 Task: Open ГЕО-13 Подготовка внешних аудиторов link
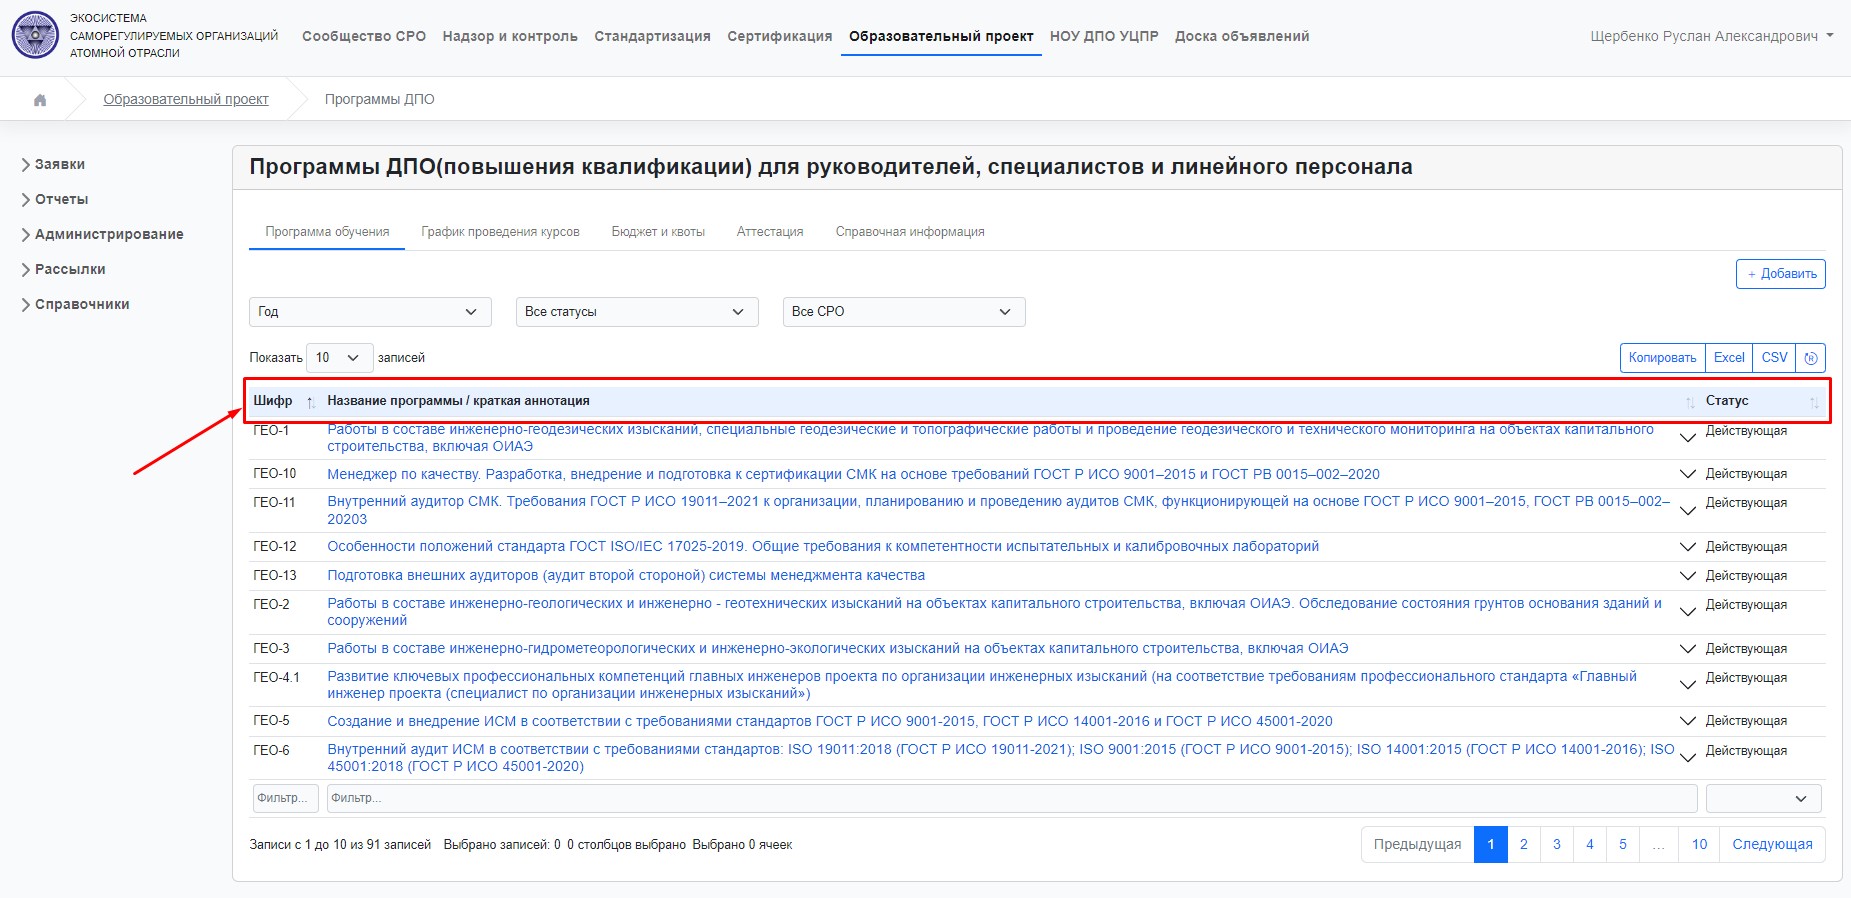click(x=626, y=576)
